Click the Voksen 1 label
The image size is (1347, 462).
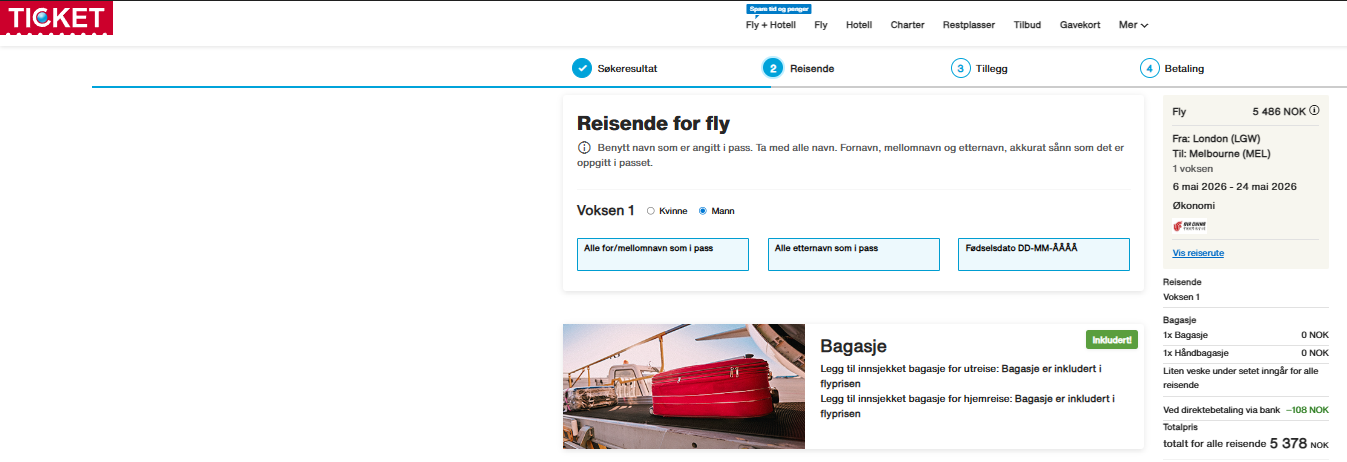606,211
